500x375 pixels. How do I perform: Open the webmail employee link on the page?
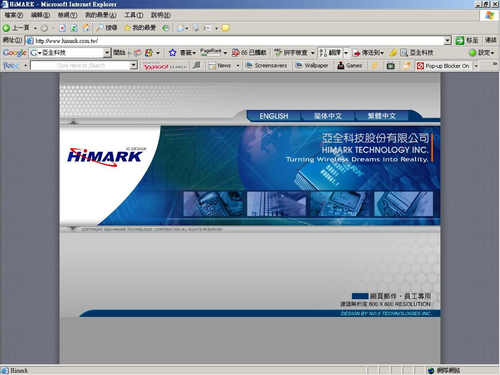pos(400,296)
